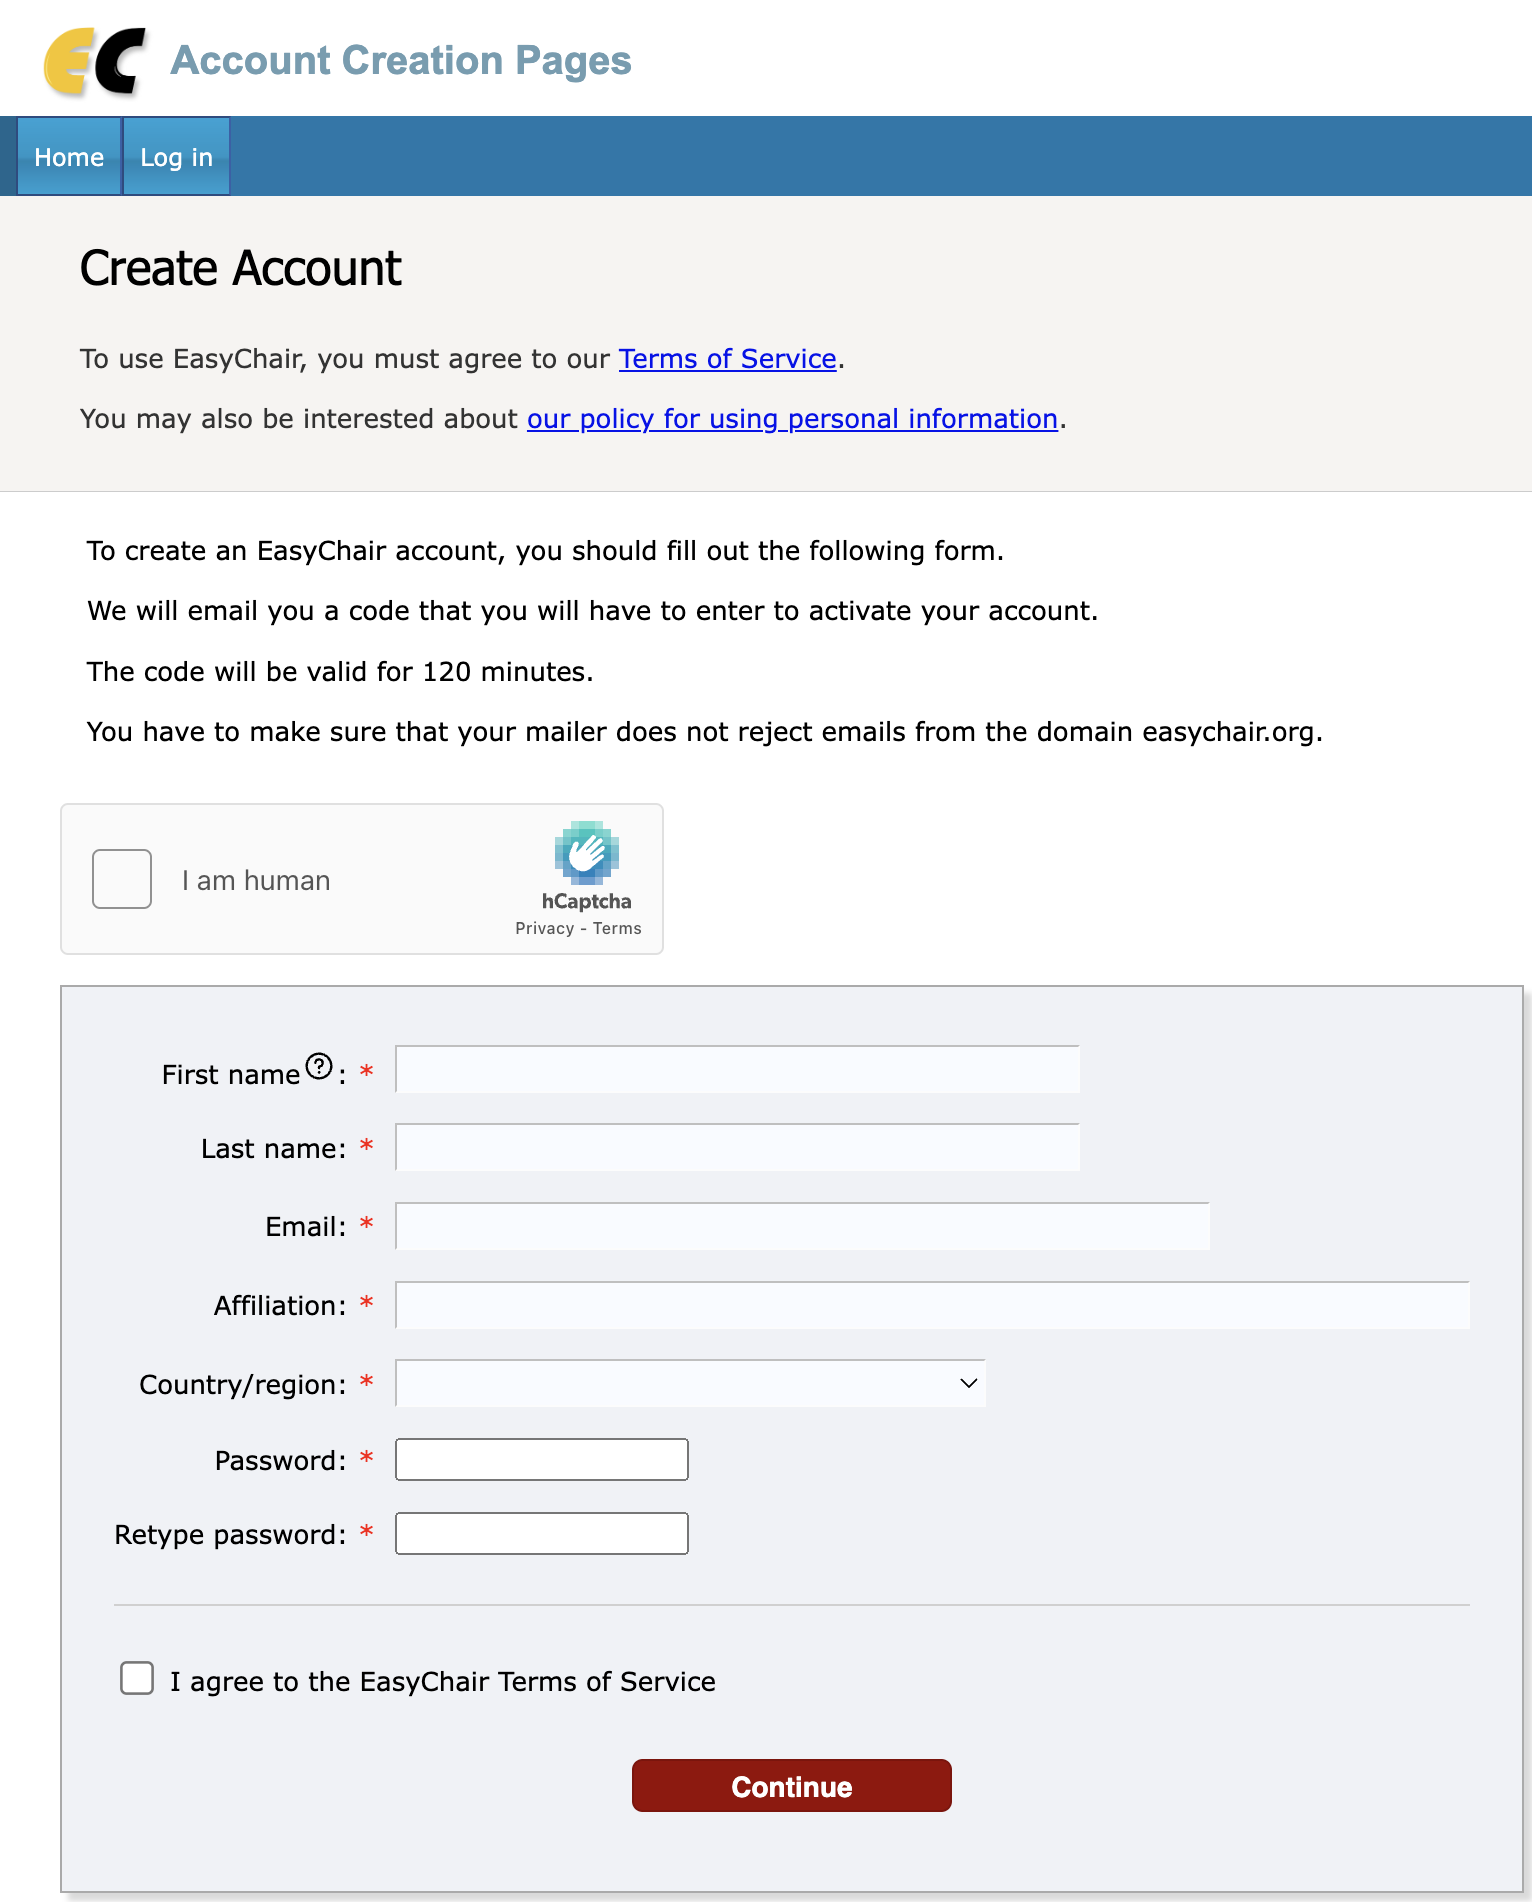Image resolution: width=1532 pixels, height=1902 pixels.
Task: Click the hCaptcha hand logo
Action: [x=587, y=852]
